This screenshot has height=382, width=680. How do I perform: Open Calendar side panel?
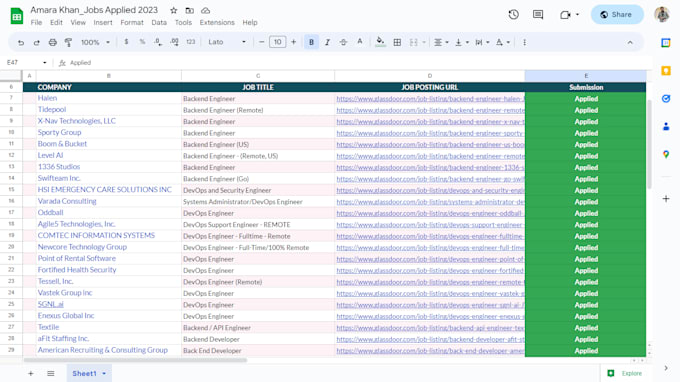point(666,43)
